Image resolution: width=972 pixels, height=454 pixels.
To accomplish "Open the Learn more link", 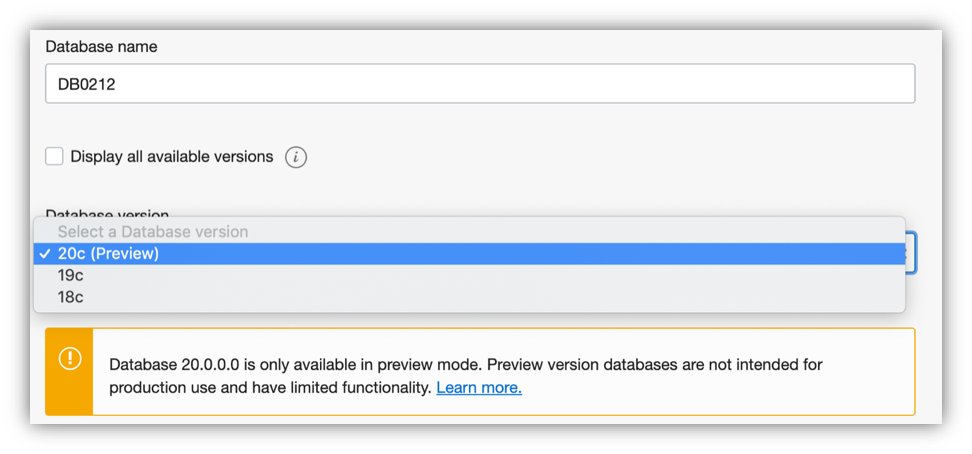I will pos(479,387).
